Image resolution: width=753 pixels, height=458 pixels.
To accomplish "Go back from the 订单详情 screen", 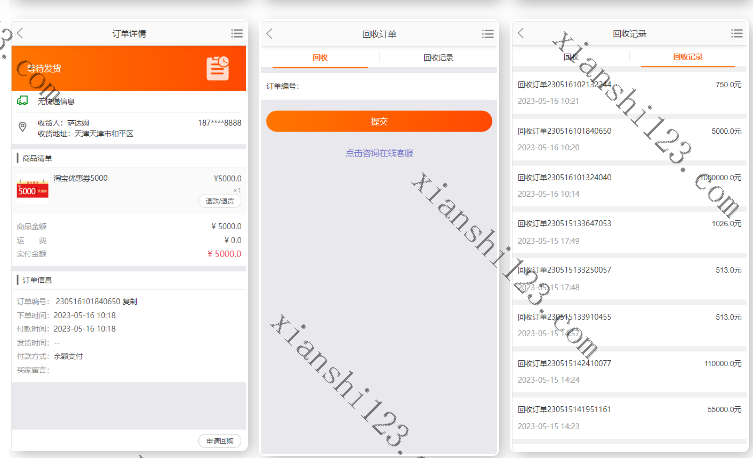I will [20, 33].
